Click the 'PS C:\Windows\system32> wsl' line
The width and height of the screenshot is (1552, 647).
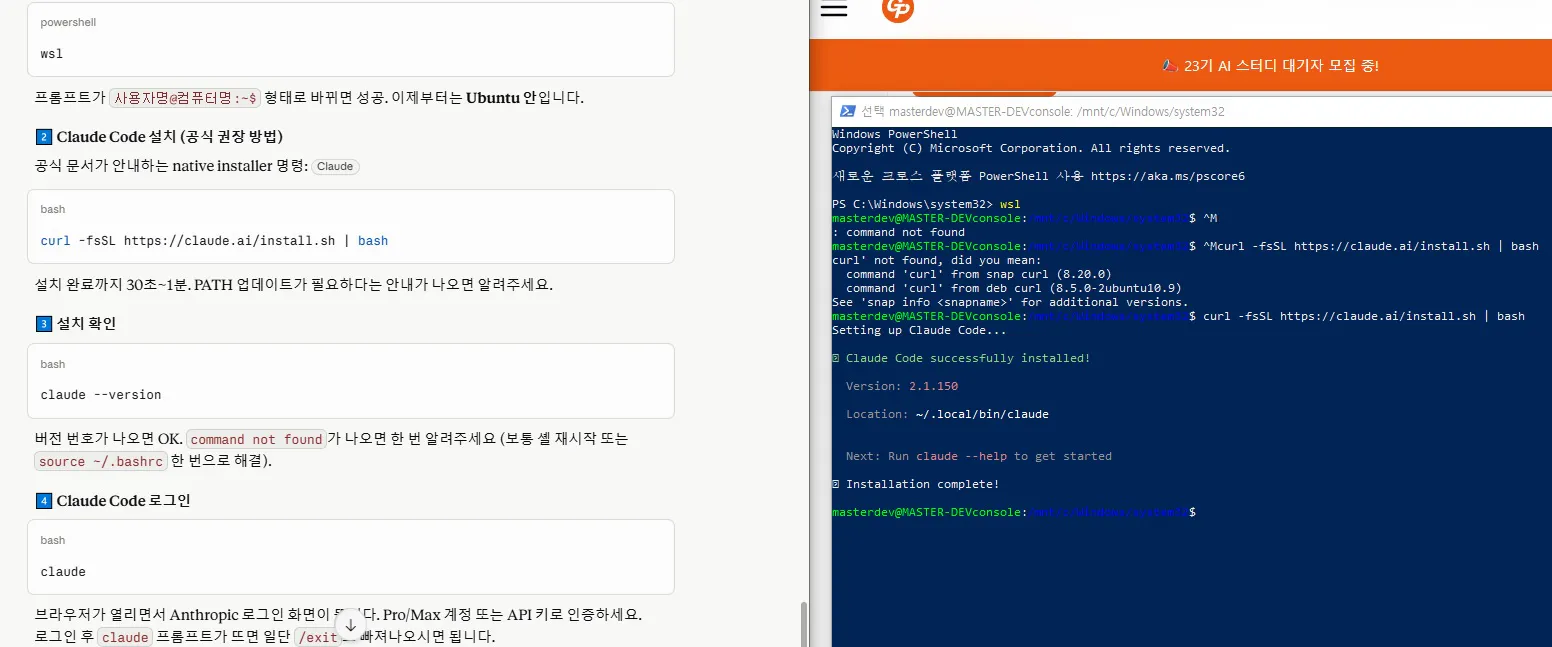pyautogui.click(x=926, y=204)
